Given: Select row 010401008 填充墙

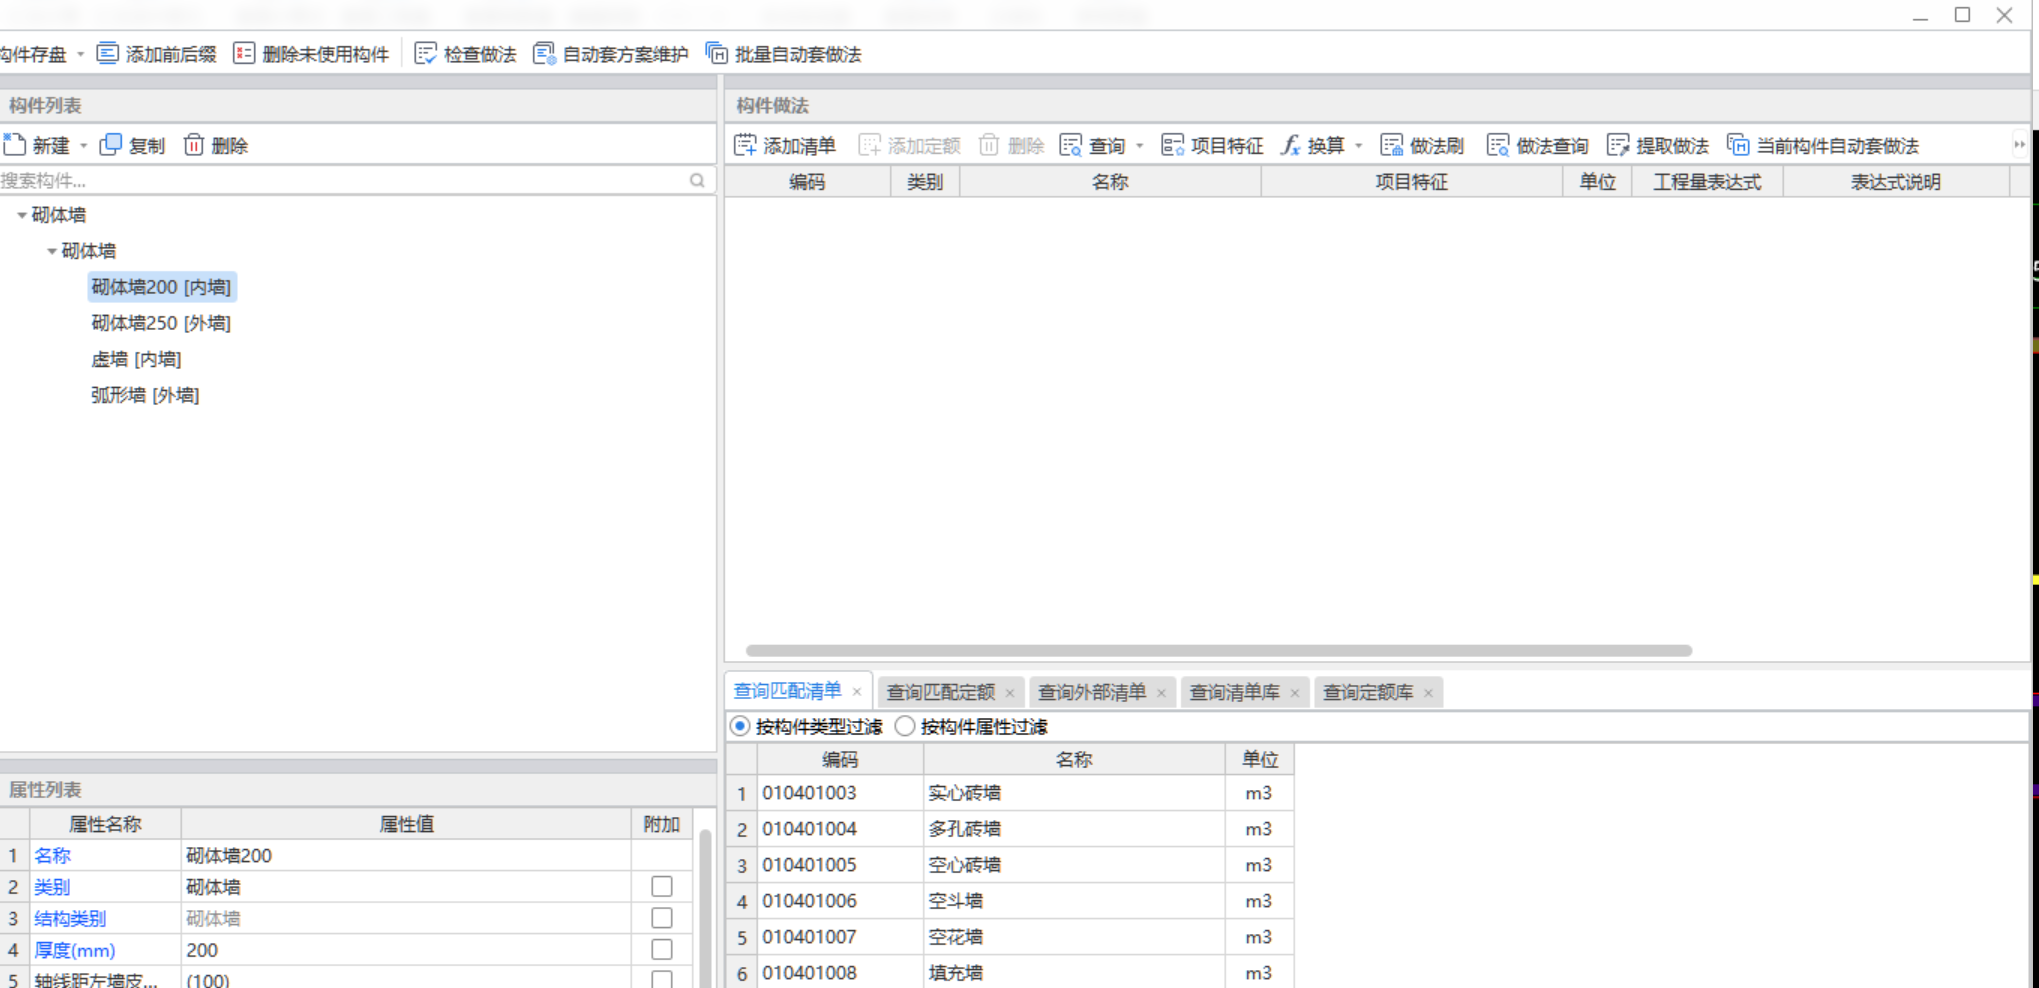Looking at the screenshot, I should [x=1010, y=972].
